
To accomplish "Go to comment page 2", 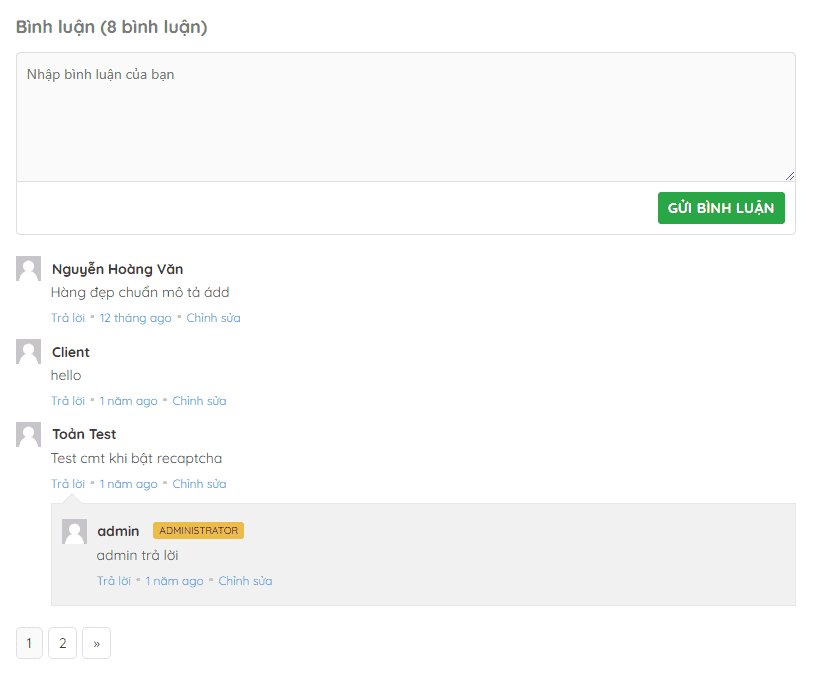I will click(62, 643).
